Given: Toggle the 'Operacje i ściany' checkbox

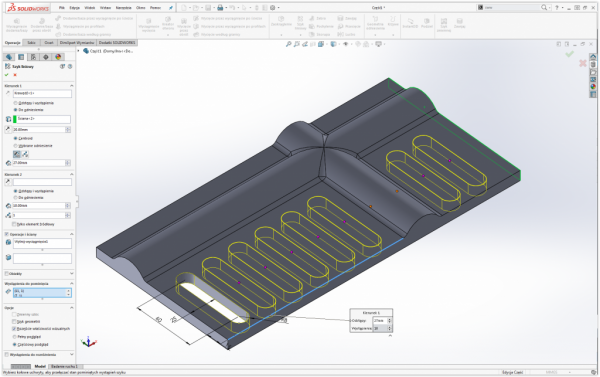Looking at the screenshot, I should pos(7,234).
